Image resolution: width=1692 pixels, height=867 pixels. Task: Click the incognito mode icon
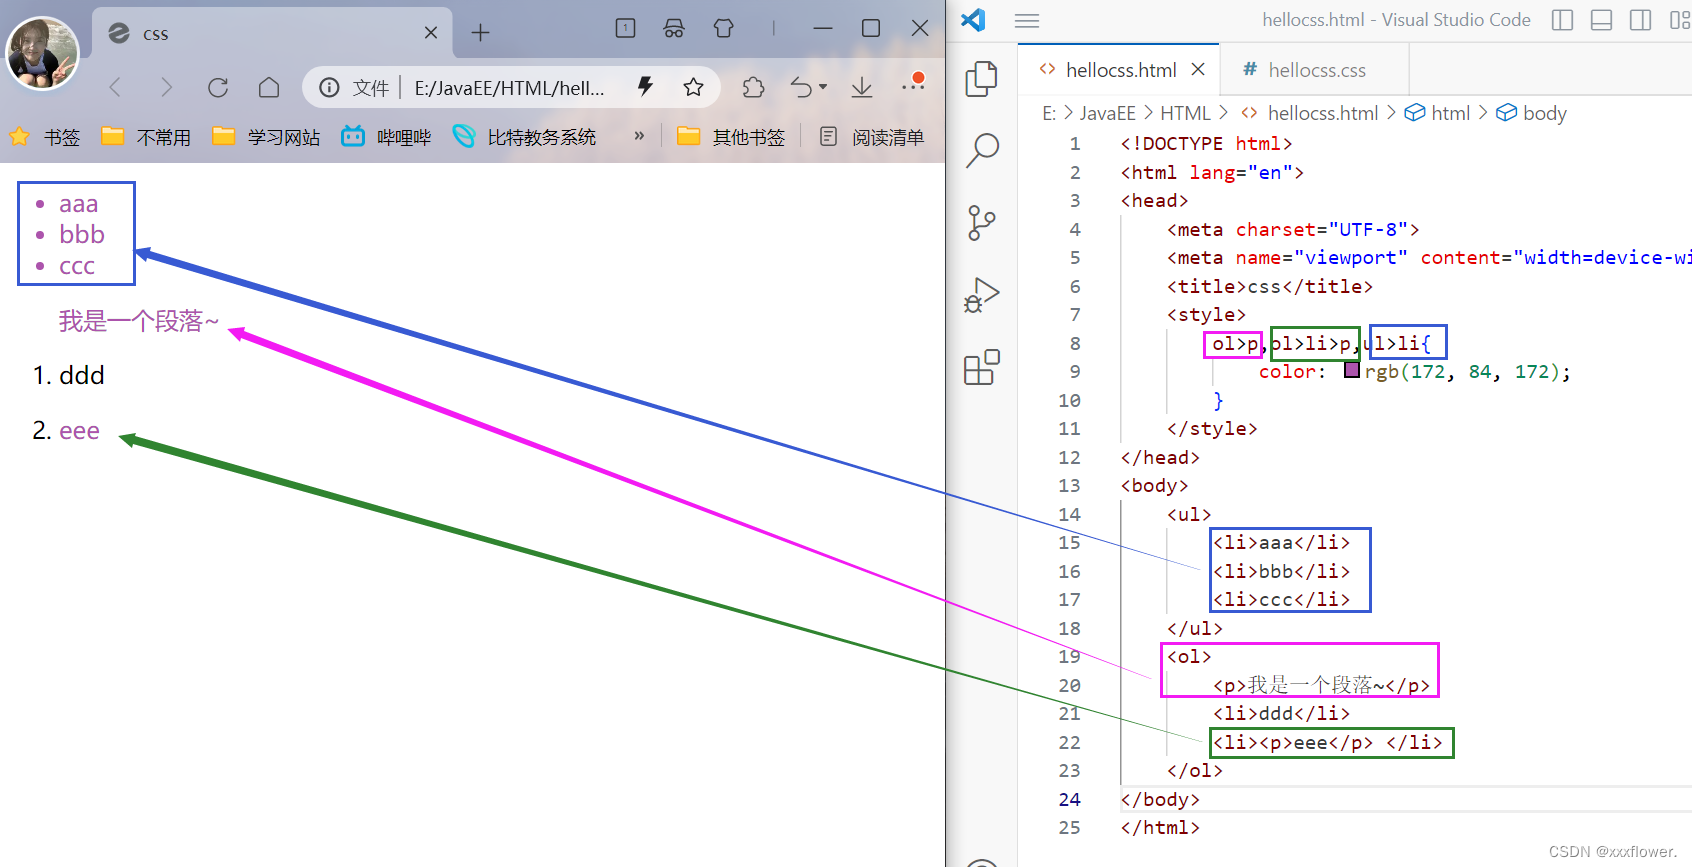coord(674,29)
